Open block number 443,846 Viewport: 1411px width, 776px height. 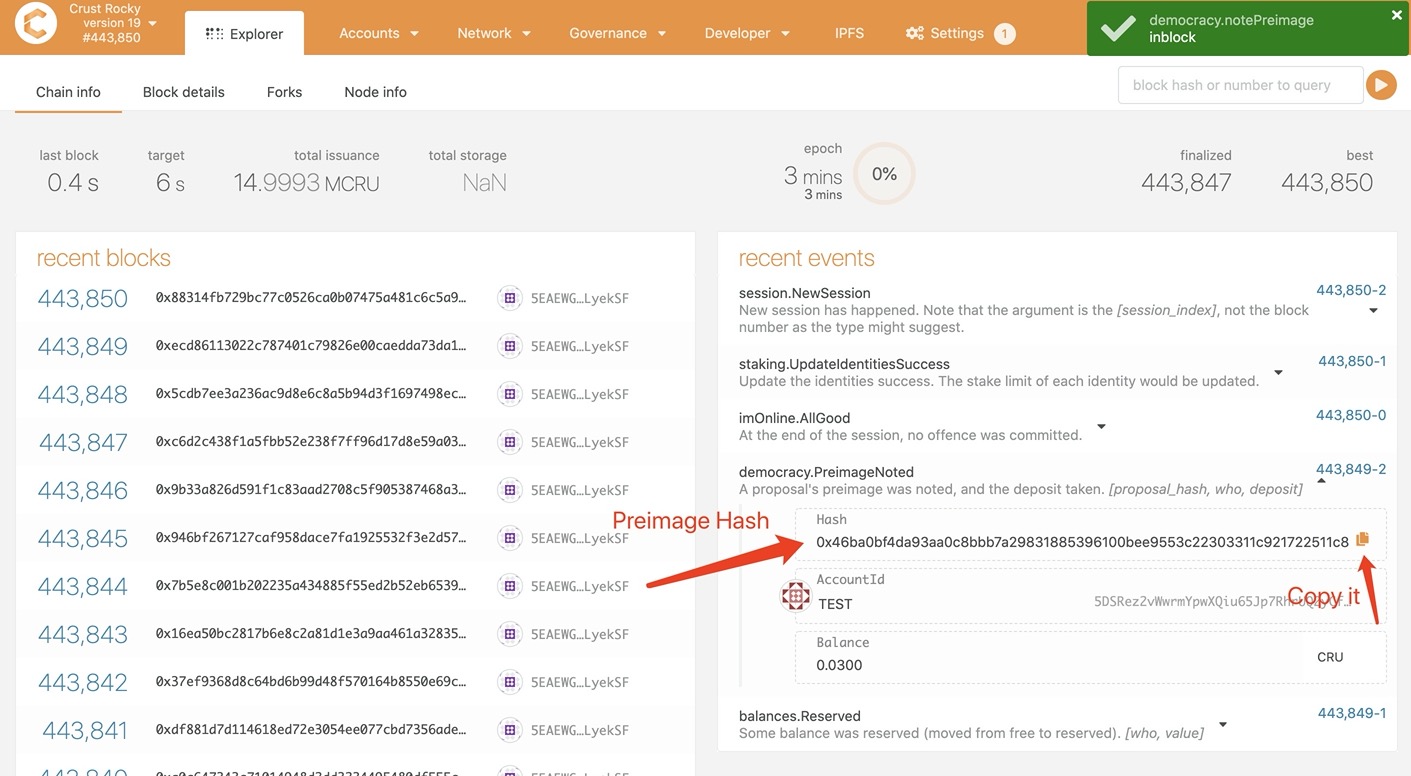83,490
